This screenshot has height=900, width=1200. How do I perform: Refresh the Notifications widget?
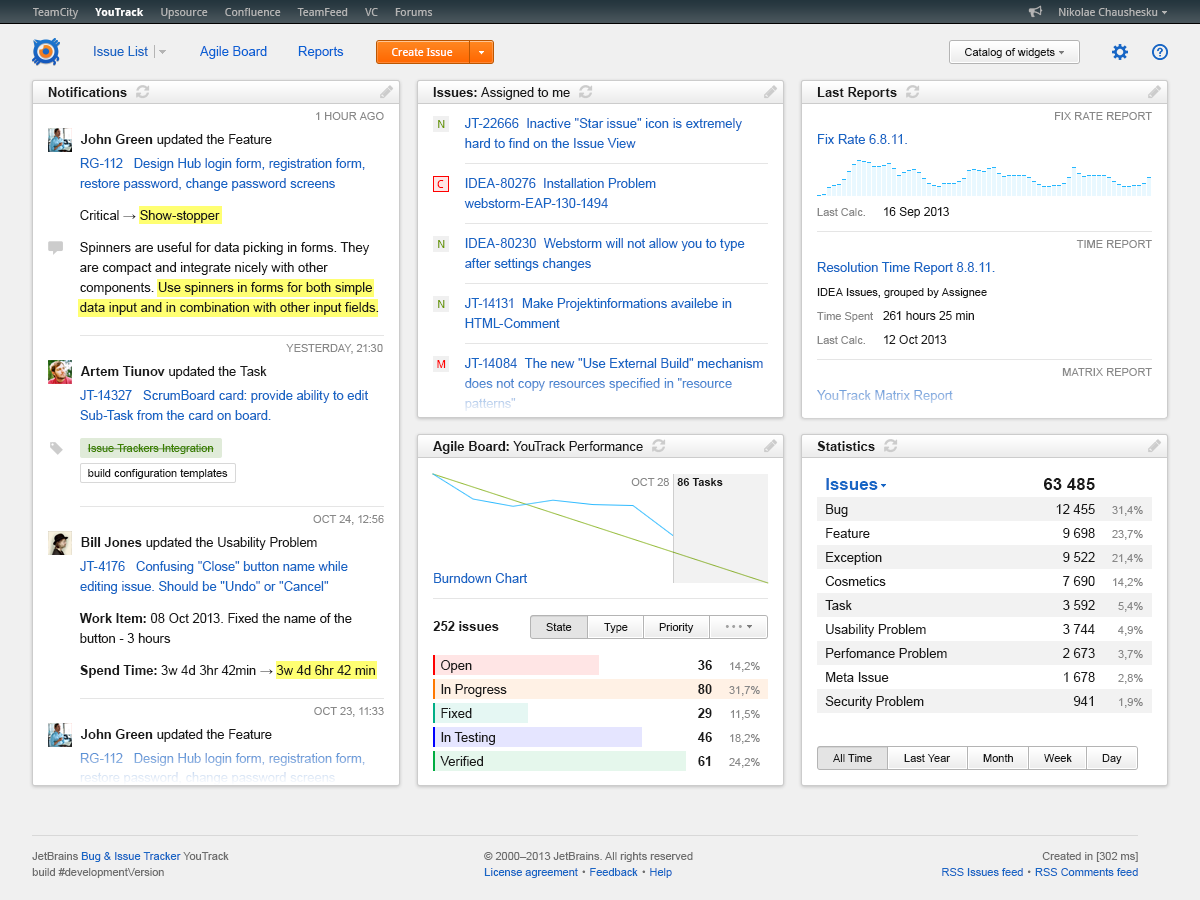143,92
